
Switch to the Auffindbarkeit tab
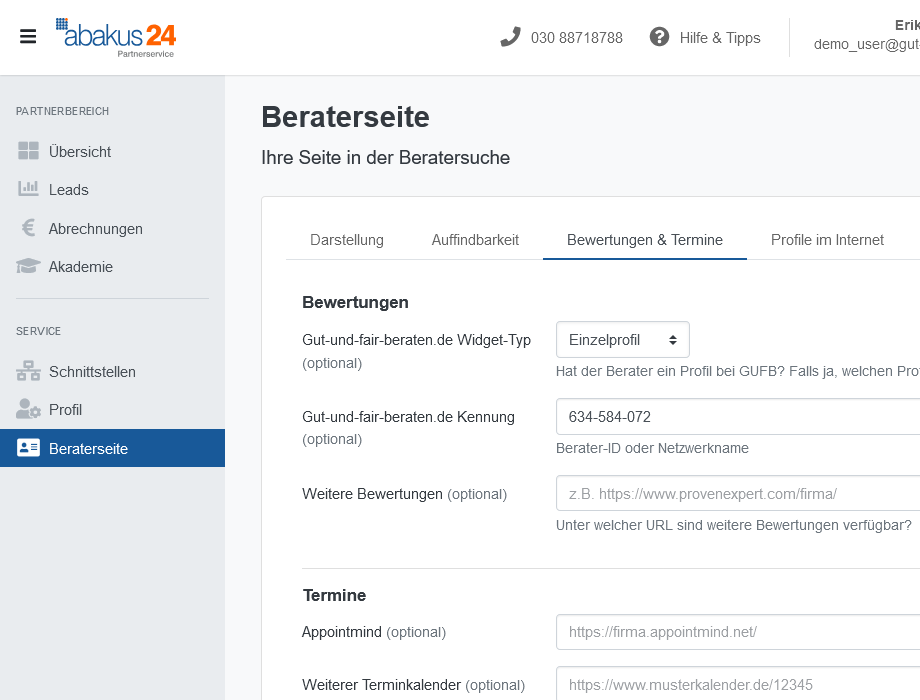point(475,240)
